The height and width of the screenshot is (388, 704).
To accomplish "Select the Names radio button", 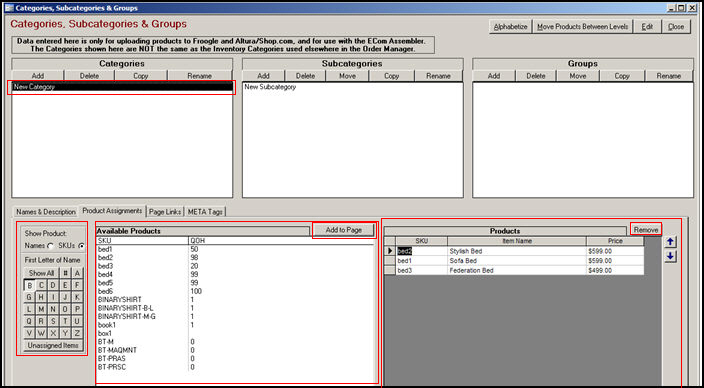I will (50, 246).
